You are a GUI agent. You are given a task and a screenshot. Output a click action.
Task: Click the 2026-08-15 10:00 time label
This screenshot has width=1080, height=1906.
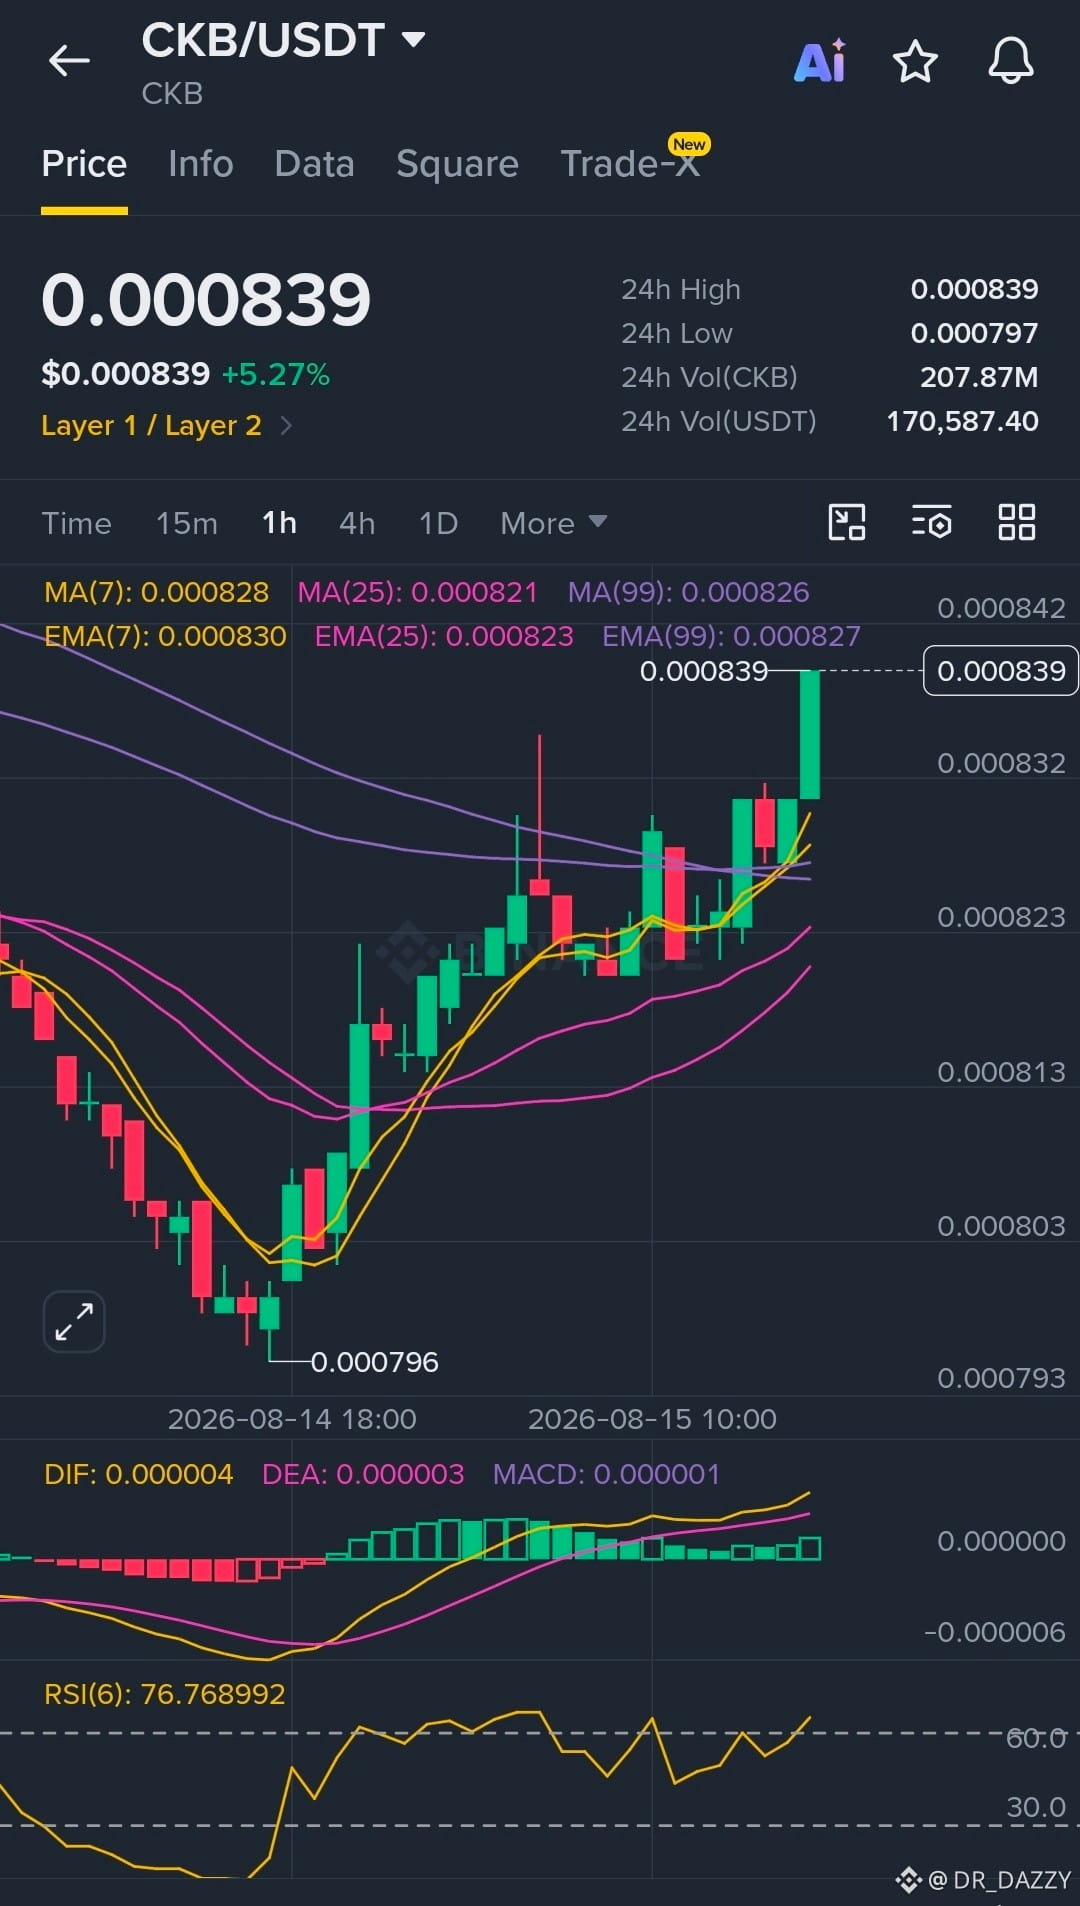(652, 1419)
